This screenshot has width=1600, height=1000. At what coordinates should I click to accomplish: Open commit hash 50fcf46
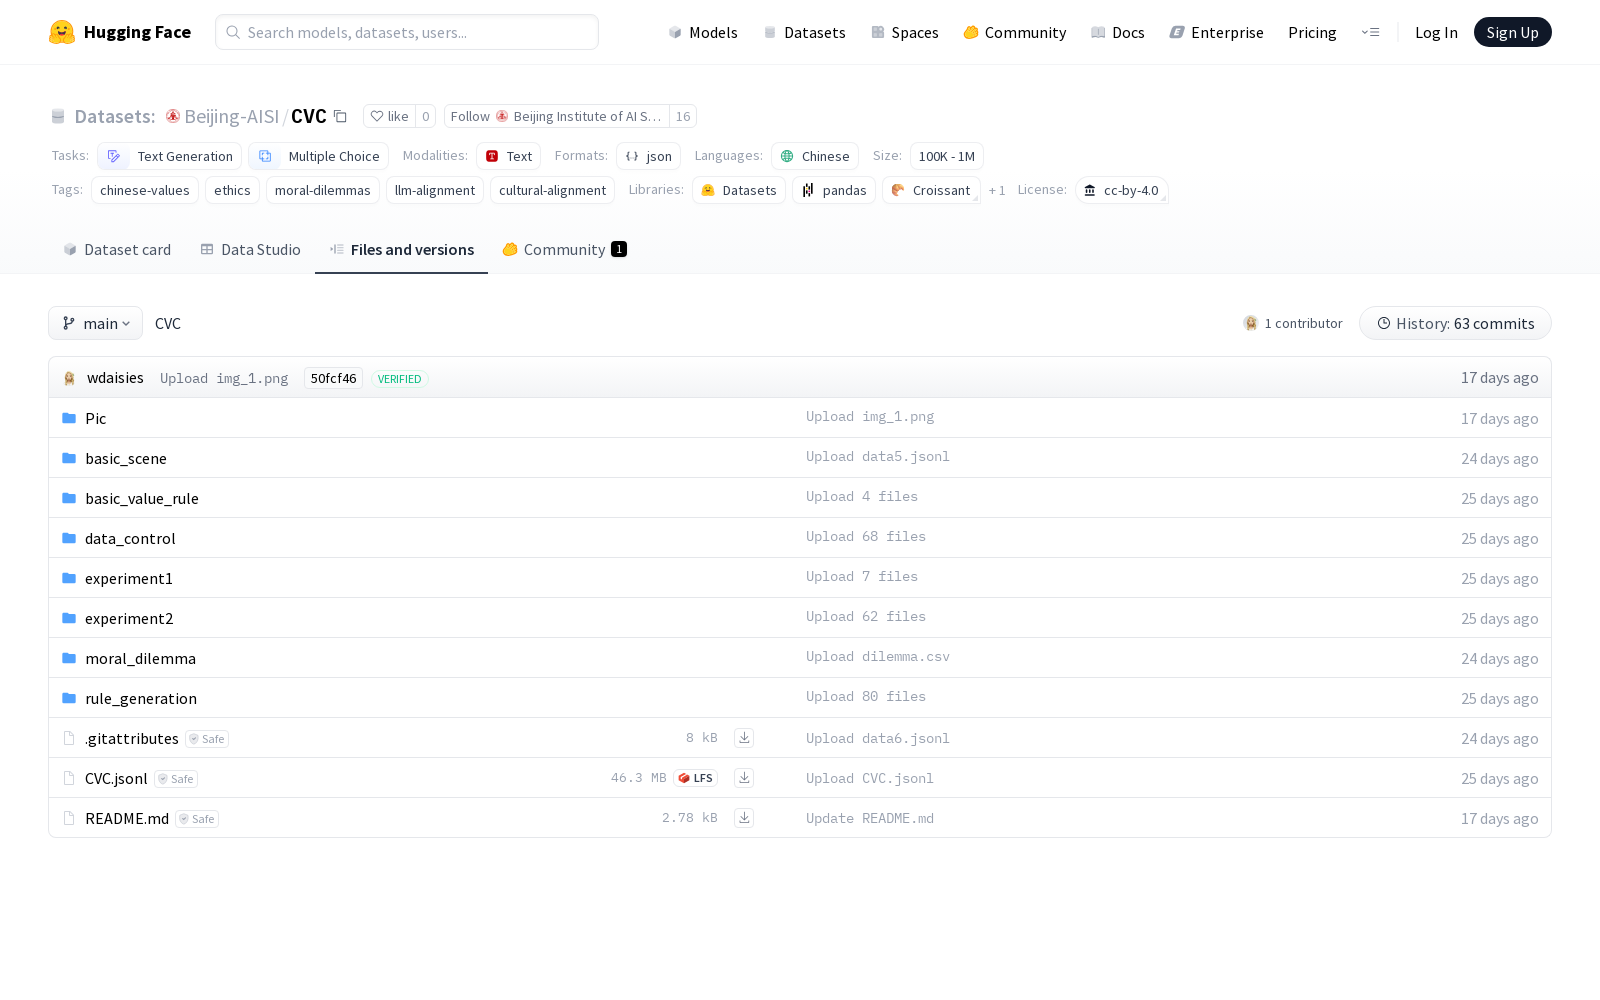(333, 378)
